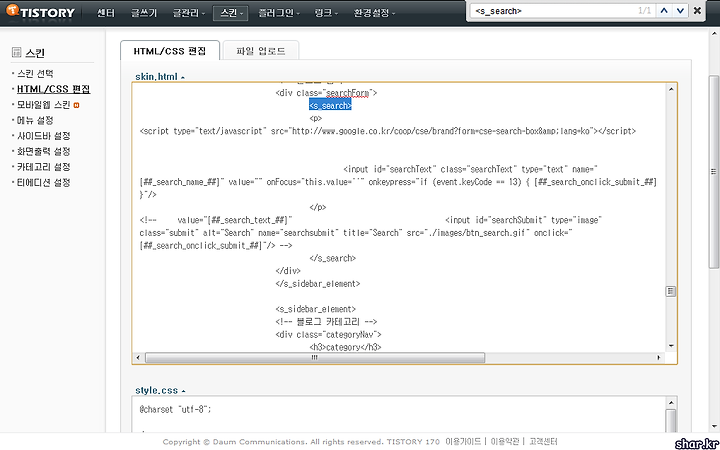Open 티에디션 설정 sidebar link
The image size is (720, 450).
43,183
